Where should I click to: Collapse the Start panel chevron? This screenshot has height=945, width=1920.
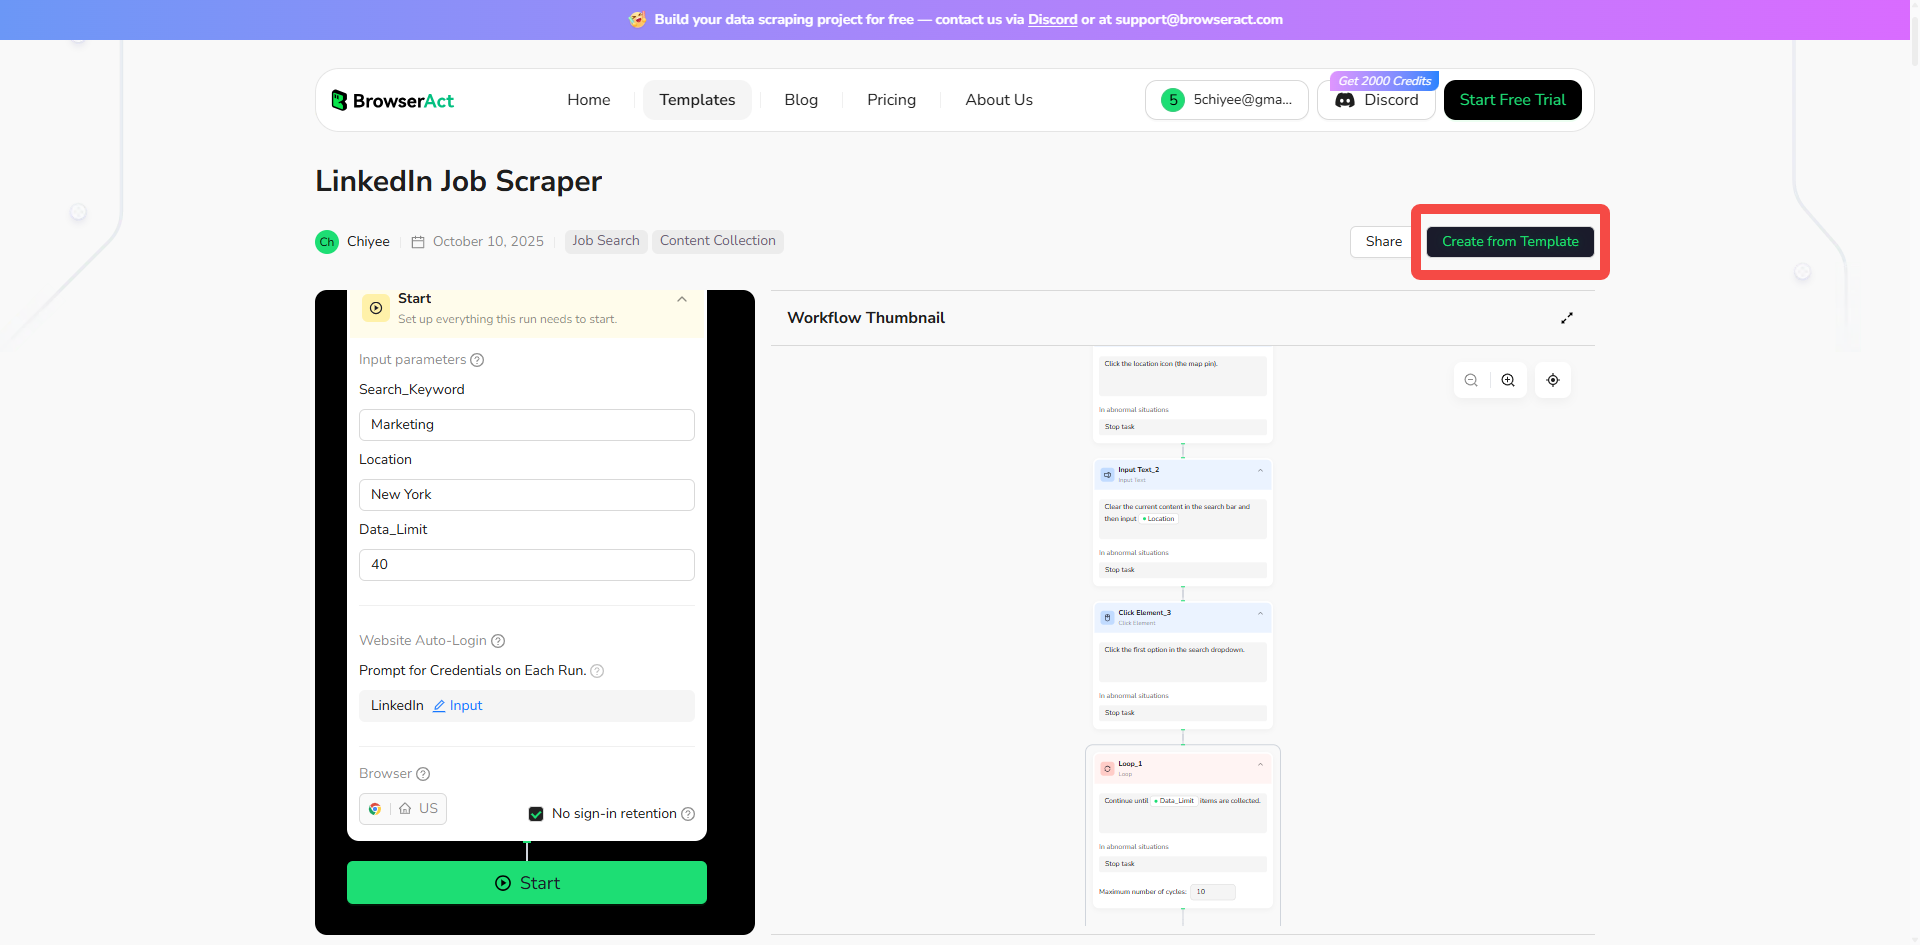pyautogui.click(x=682, y=299)
